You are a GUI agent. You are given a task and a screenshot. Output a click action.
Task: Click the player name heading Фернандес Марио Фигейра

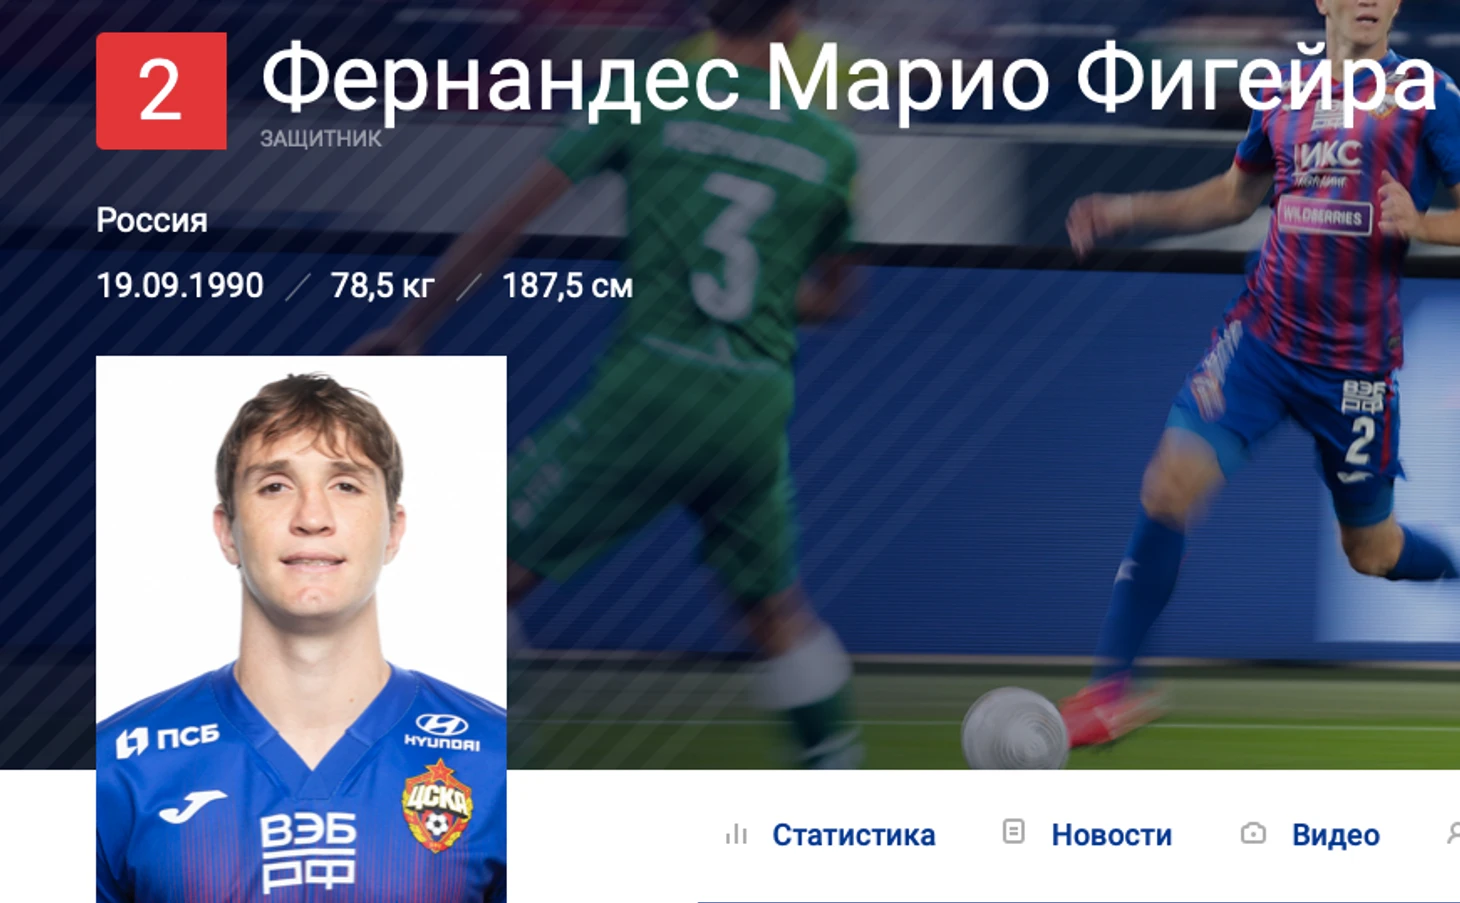849,80
